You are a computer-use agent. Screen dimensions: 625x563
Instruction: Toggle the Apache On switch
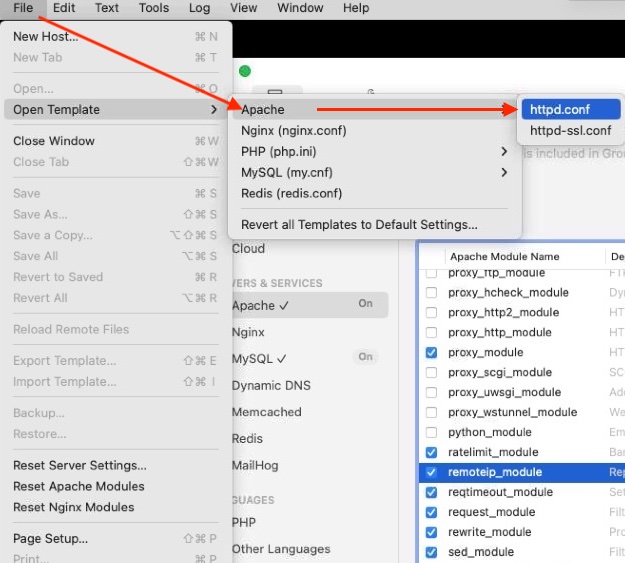click(x=365, y=303)
